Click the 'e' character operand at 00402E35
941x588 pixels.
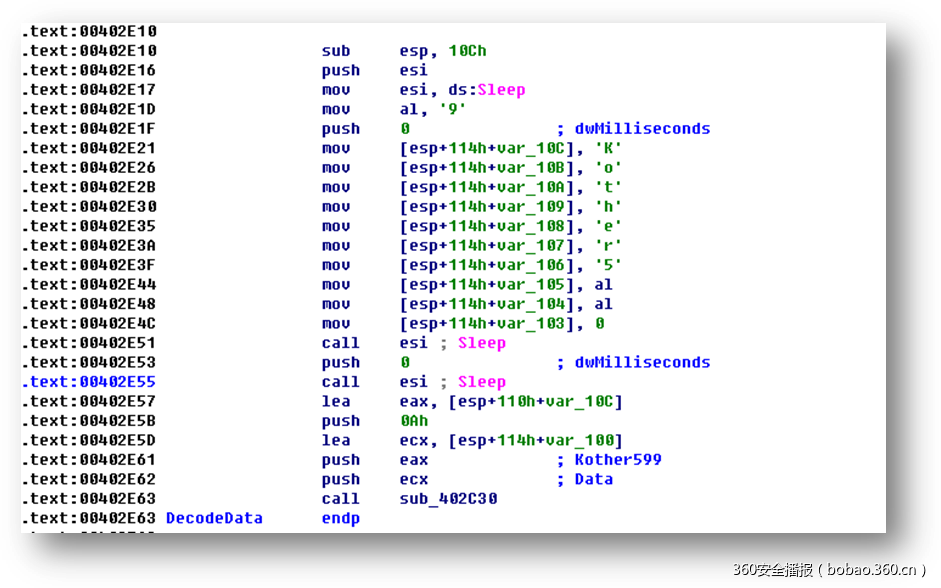(608, 226)
